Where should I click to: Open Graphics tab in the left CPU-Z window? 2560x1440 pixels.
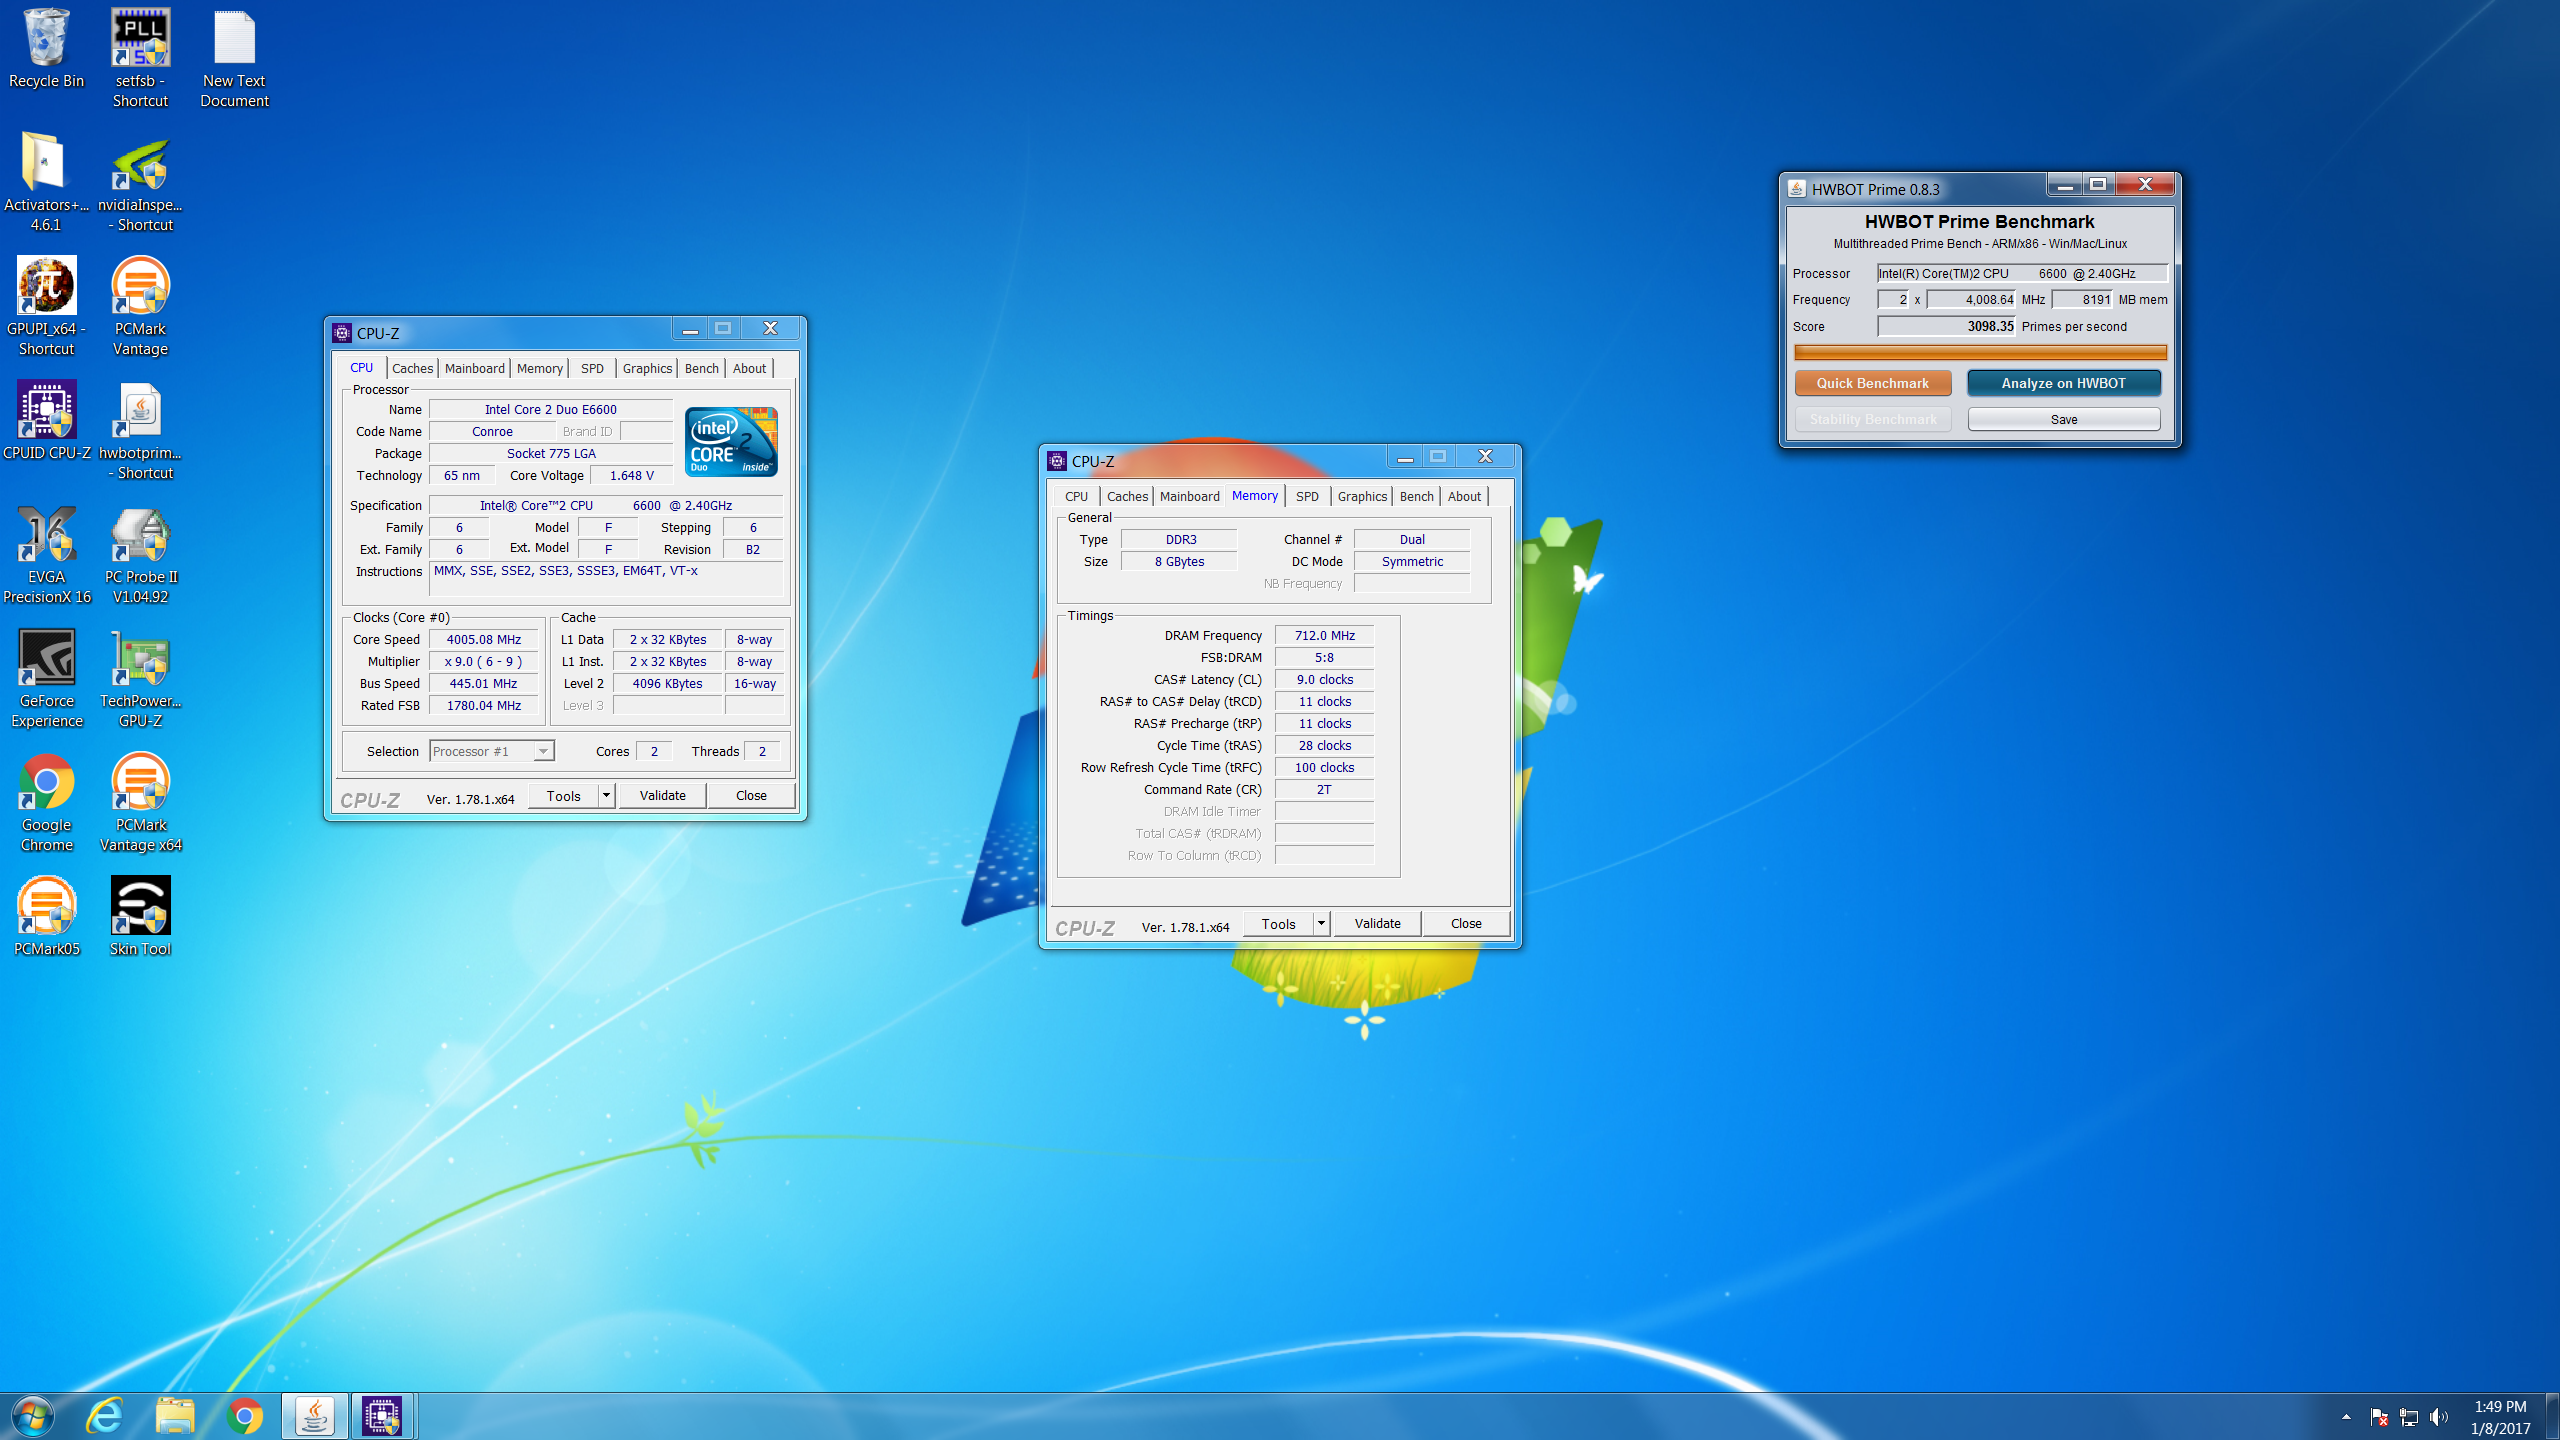[x=647, y=368]
